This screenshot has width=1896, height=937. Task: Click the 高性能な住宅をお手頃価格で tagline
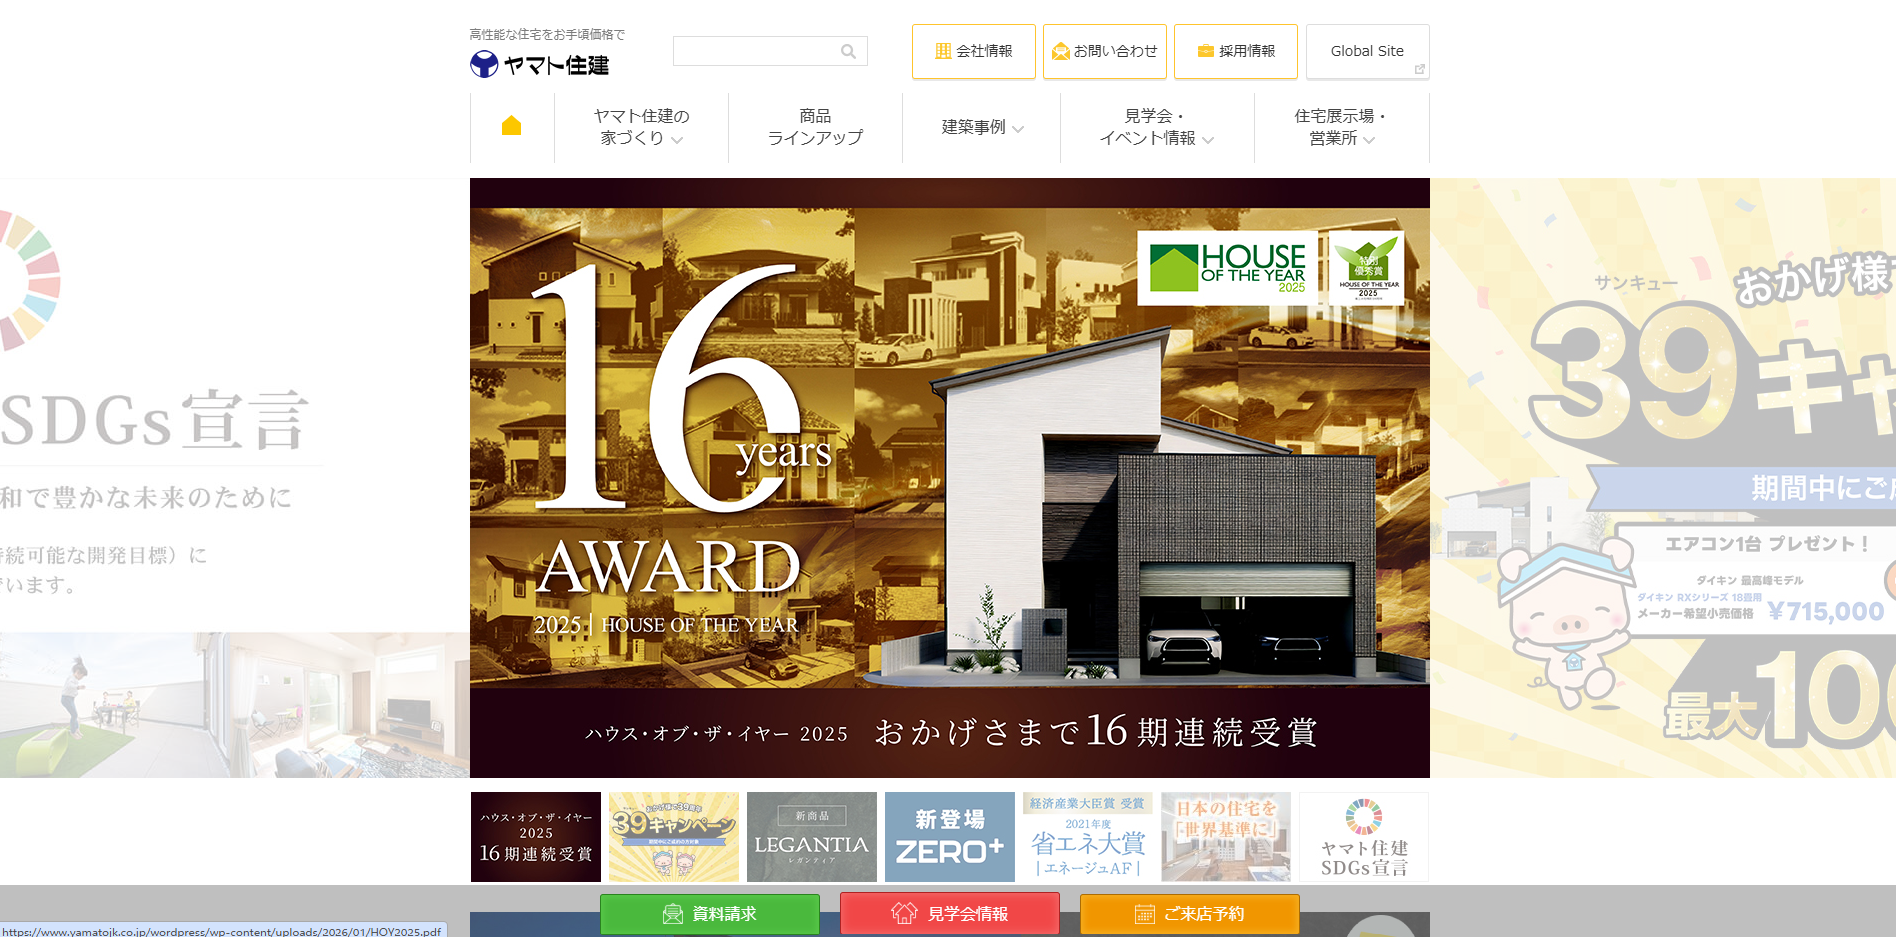tap(547, 34)
